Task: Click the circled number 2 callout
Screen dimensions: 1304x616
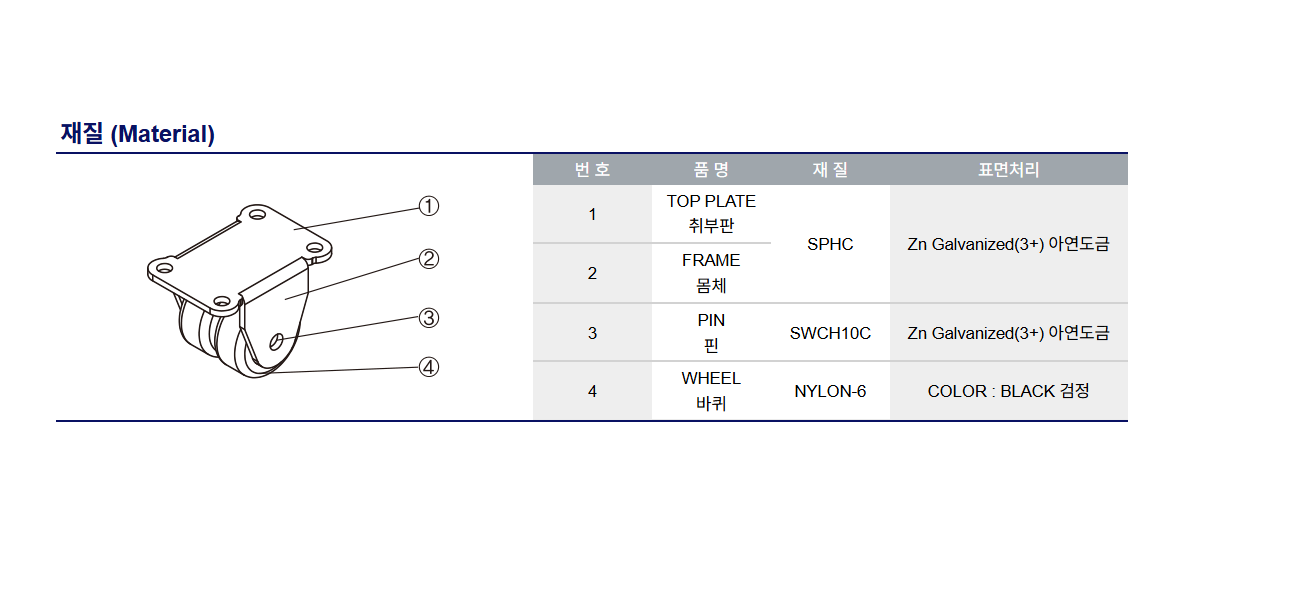Action: (x=428, y=259)
